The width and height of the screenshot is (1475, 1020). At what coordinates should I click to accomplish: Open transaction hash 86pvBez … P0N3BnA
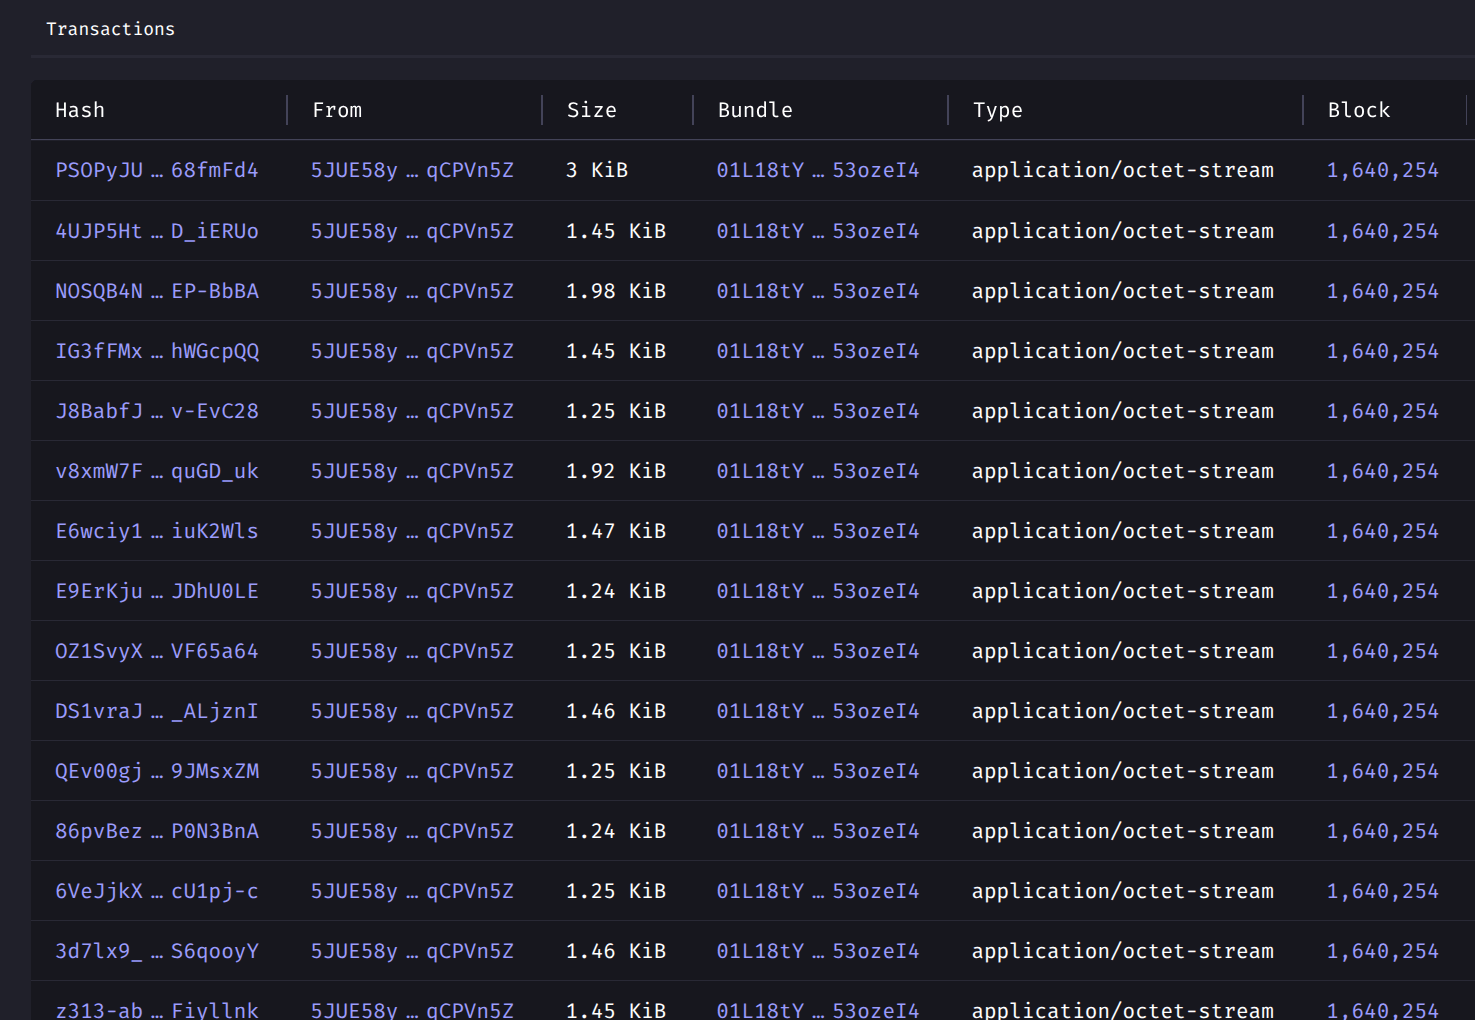[x=157, y=831]
